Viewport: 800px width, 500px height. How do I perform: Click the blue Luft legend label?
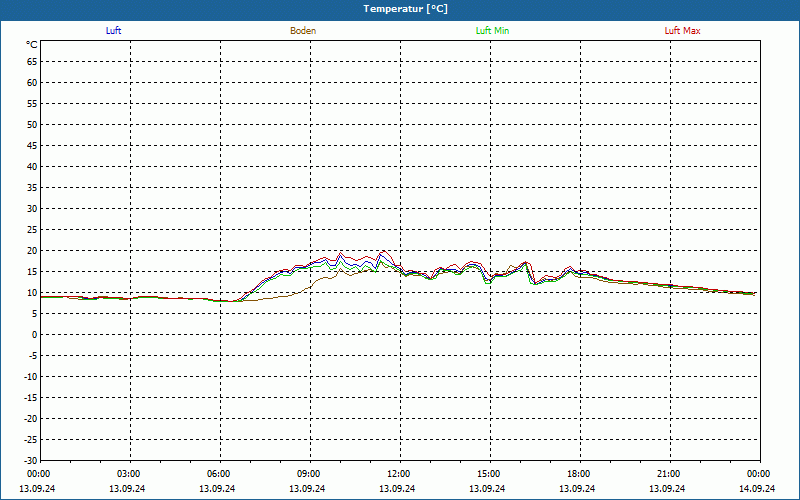[x=113, y=31]
